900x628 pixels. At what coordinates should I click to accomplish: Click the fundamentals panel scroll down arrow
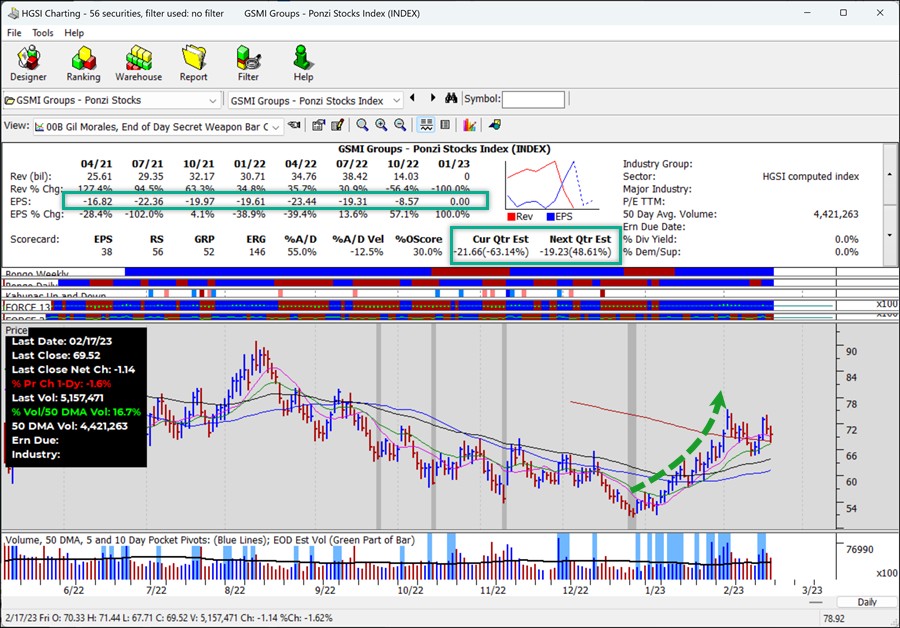pyautogui.click(x=890, y=235)
